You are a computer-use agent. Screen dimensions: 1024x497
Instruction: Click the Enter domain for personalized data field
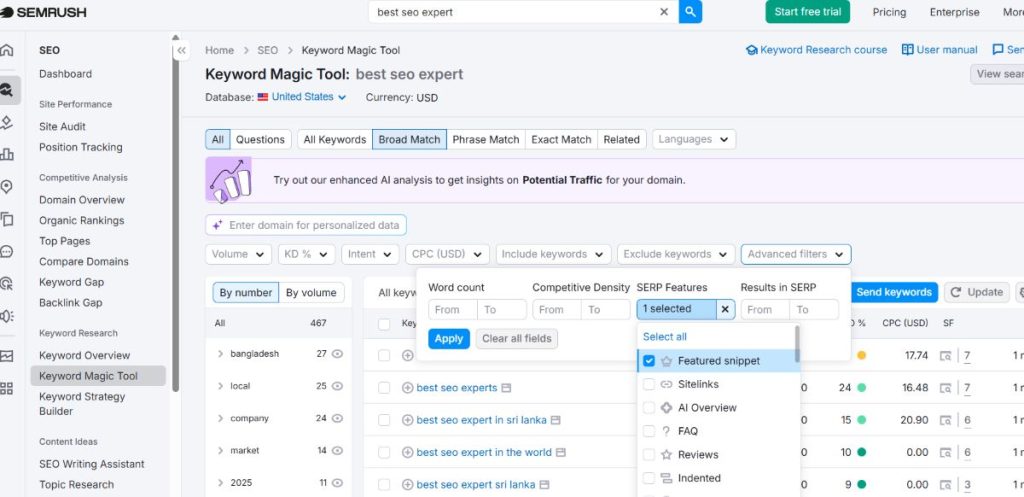(x=306, y=225)
